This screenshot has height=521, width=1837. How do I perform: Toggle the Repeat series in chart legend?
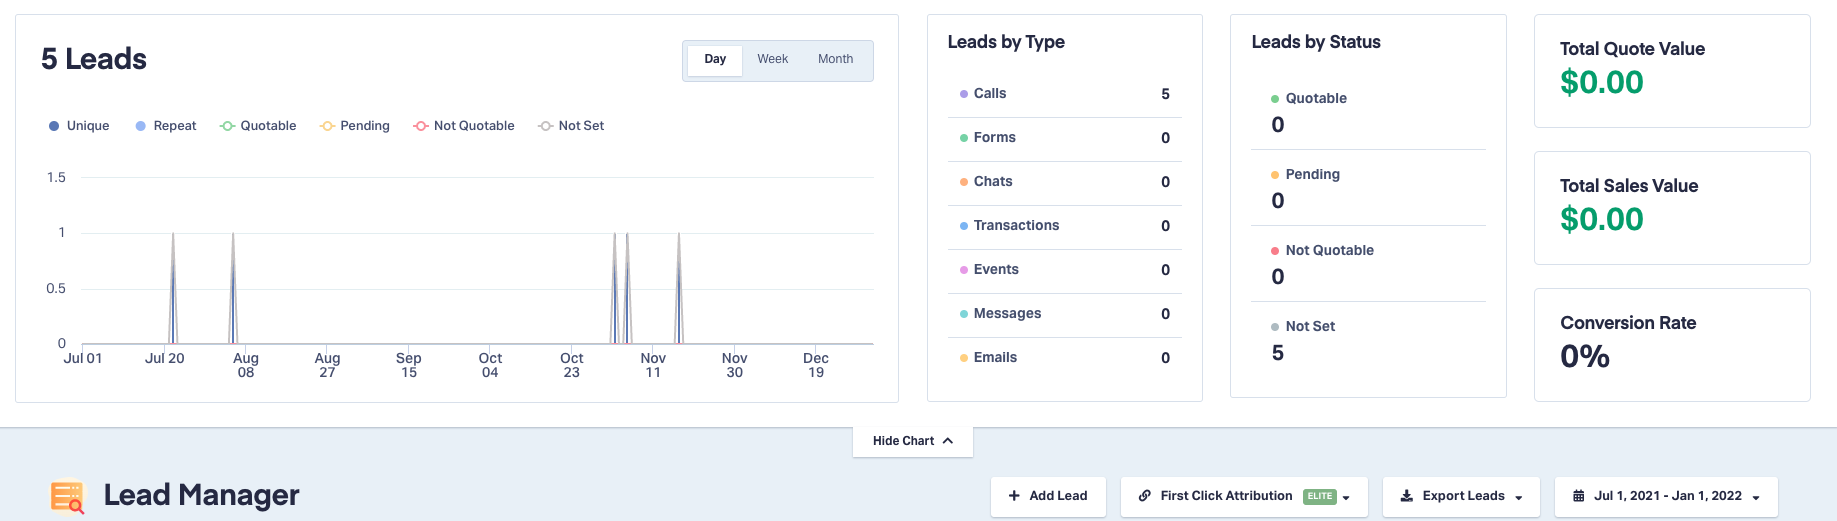coord(166,126)
